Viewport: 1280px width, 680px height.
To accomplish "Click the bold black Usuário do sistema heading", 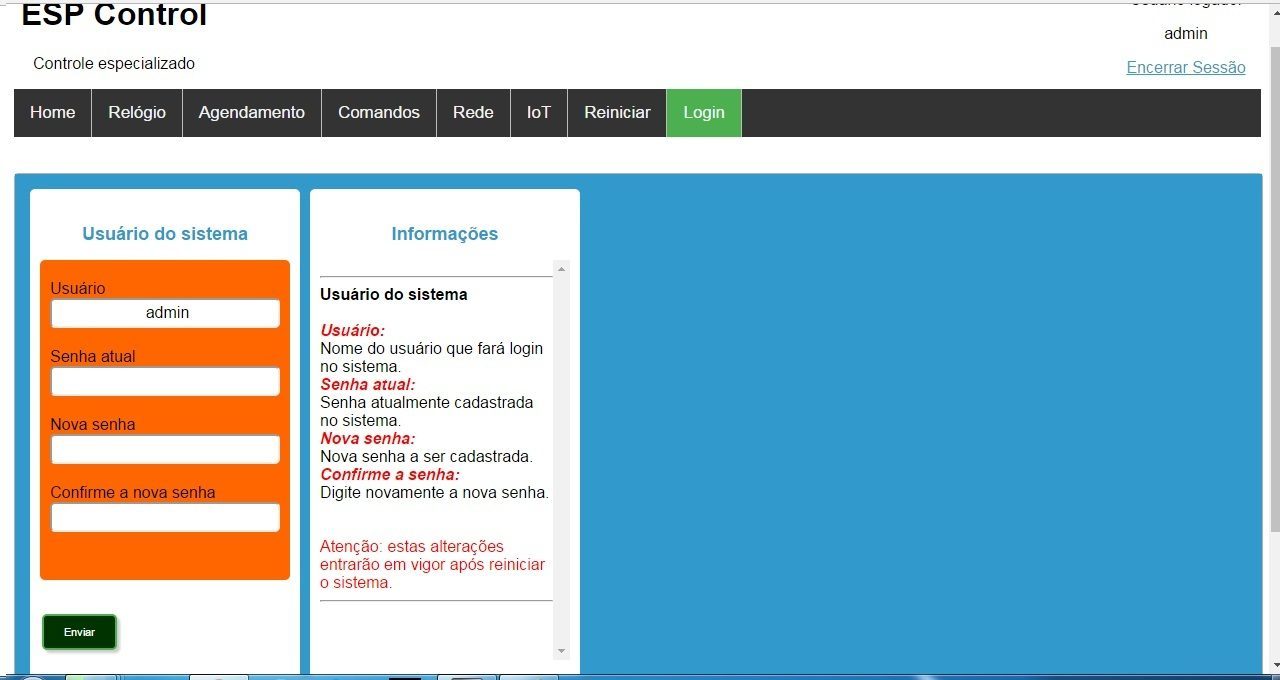I will click(394, 295).
